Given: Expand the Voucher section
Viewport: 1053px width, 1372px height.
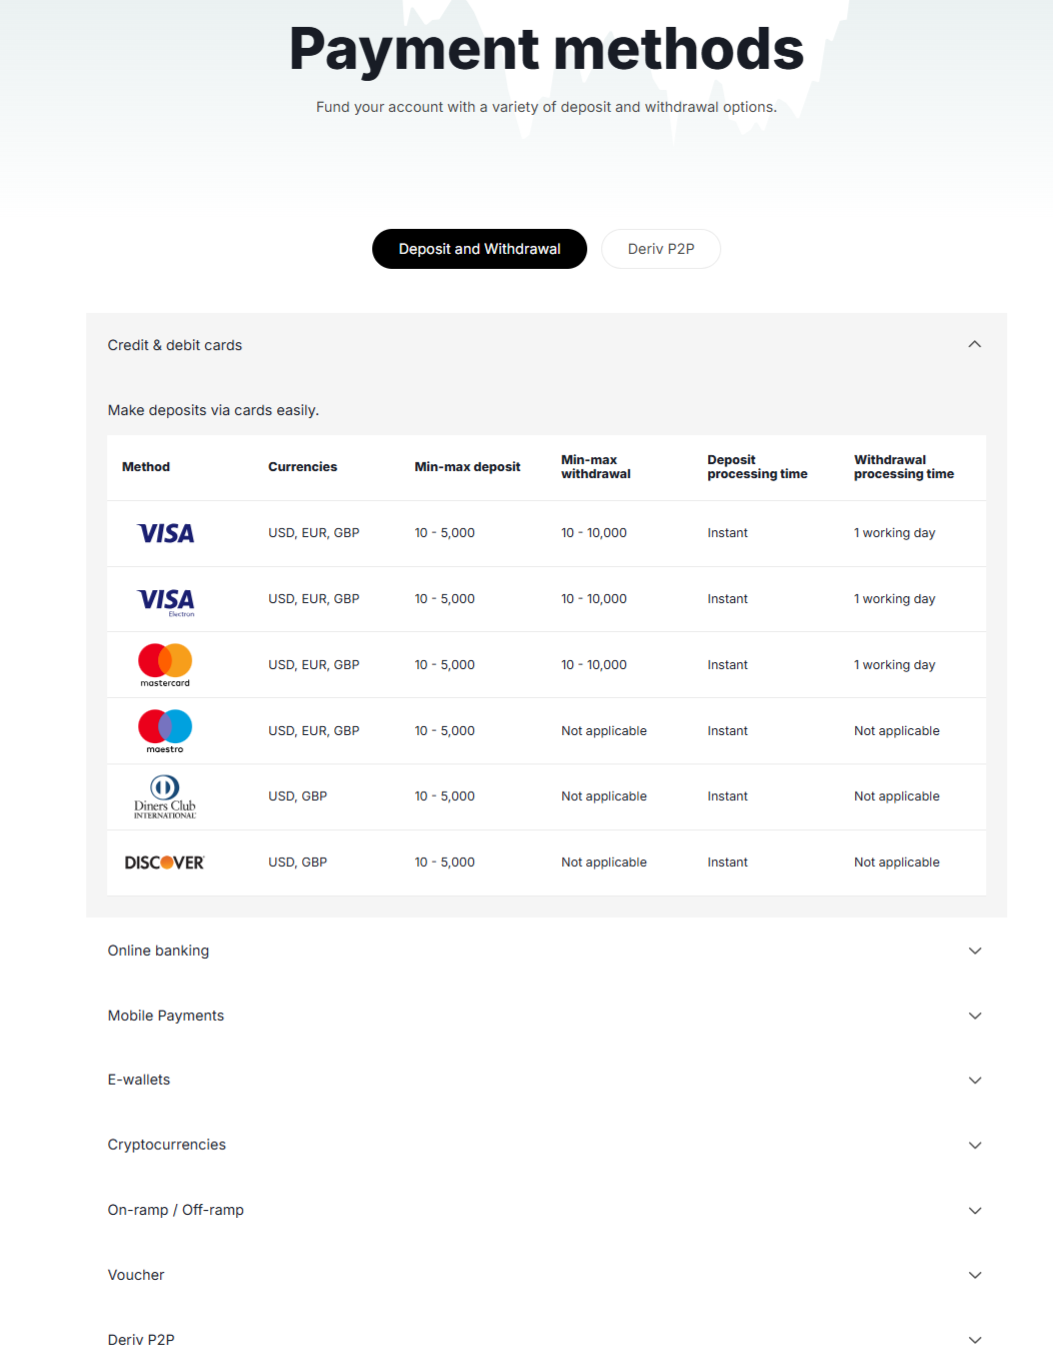Looking at the screenshot, I should point(975,1276).
